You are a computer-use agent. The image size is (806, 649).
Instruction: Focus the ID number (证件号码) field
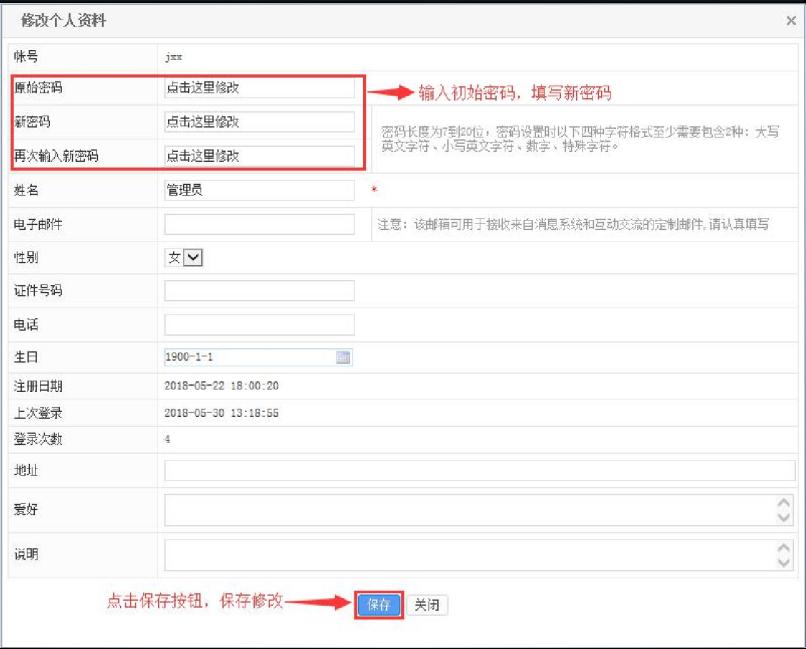click(259, 291)
